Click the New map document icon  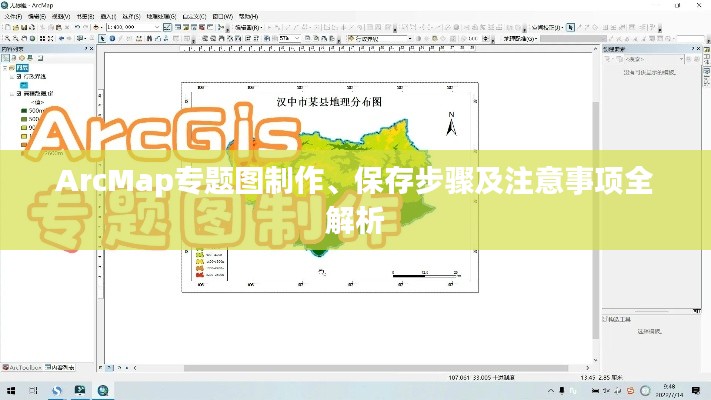coord(7,28)
